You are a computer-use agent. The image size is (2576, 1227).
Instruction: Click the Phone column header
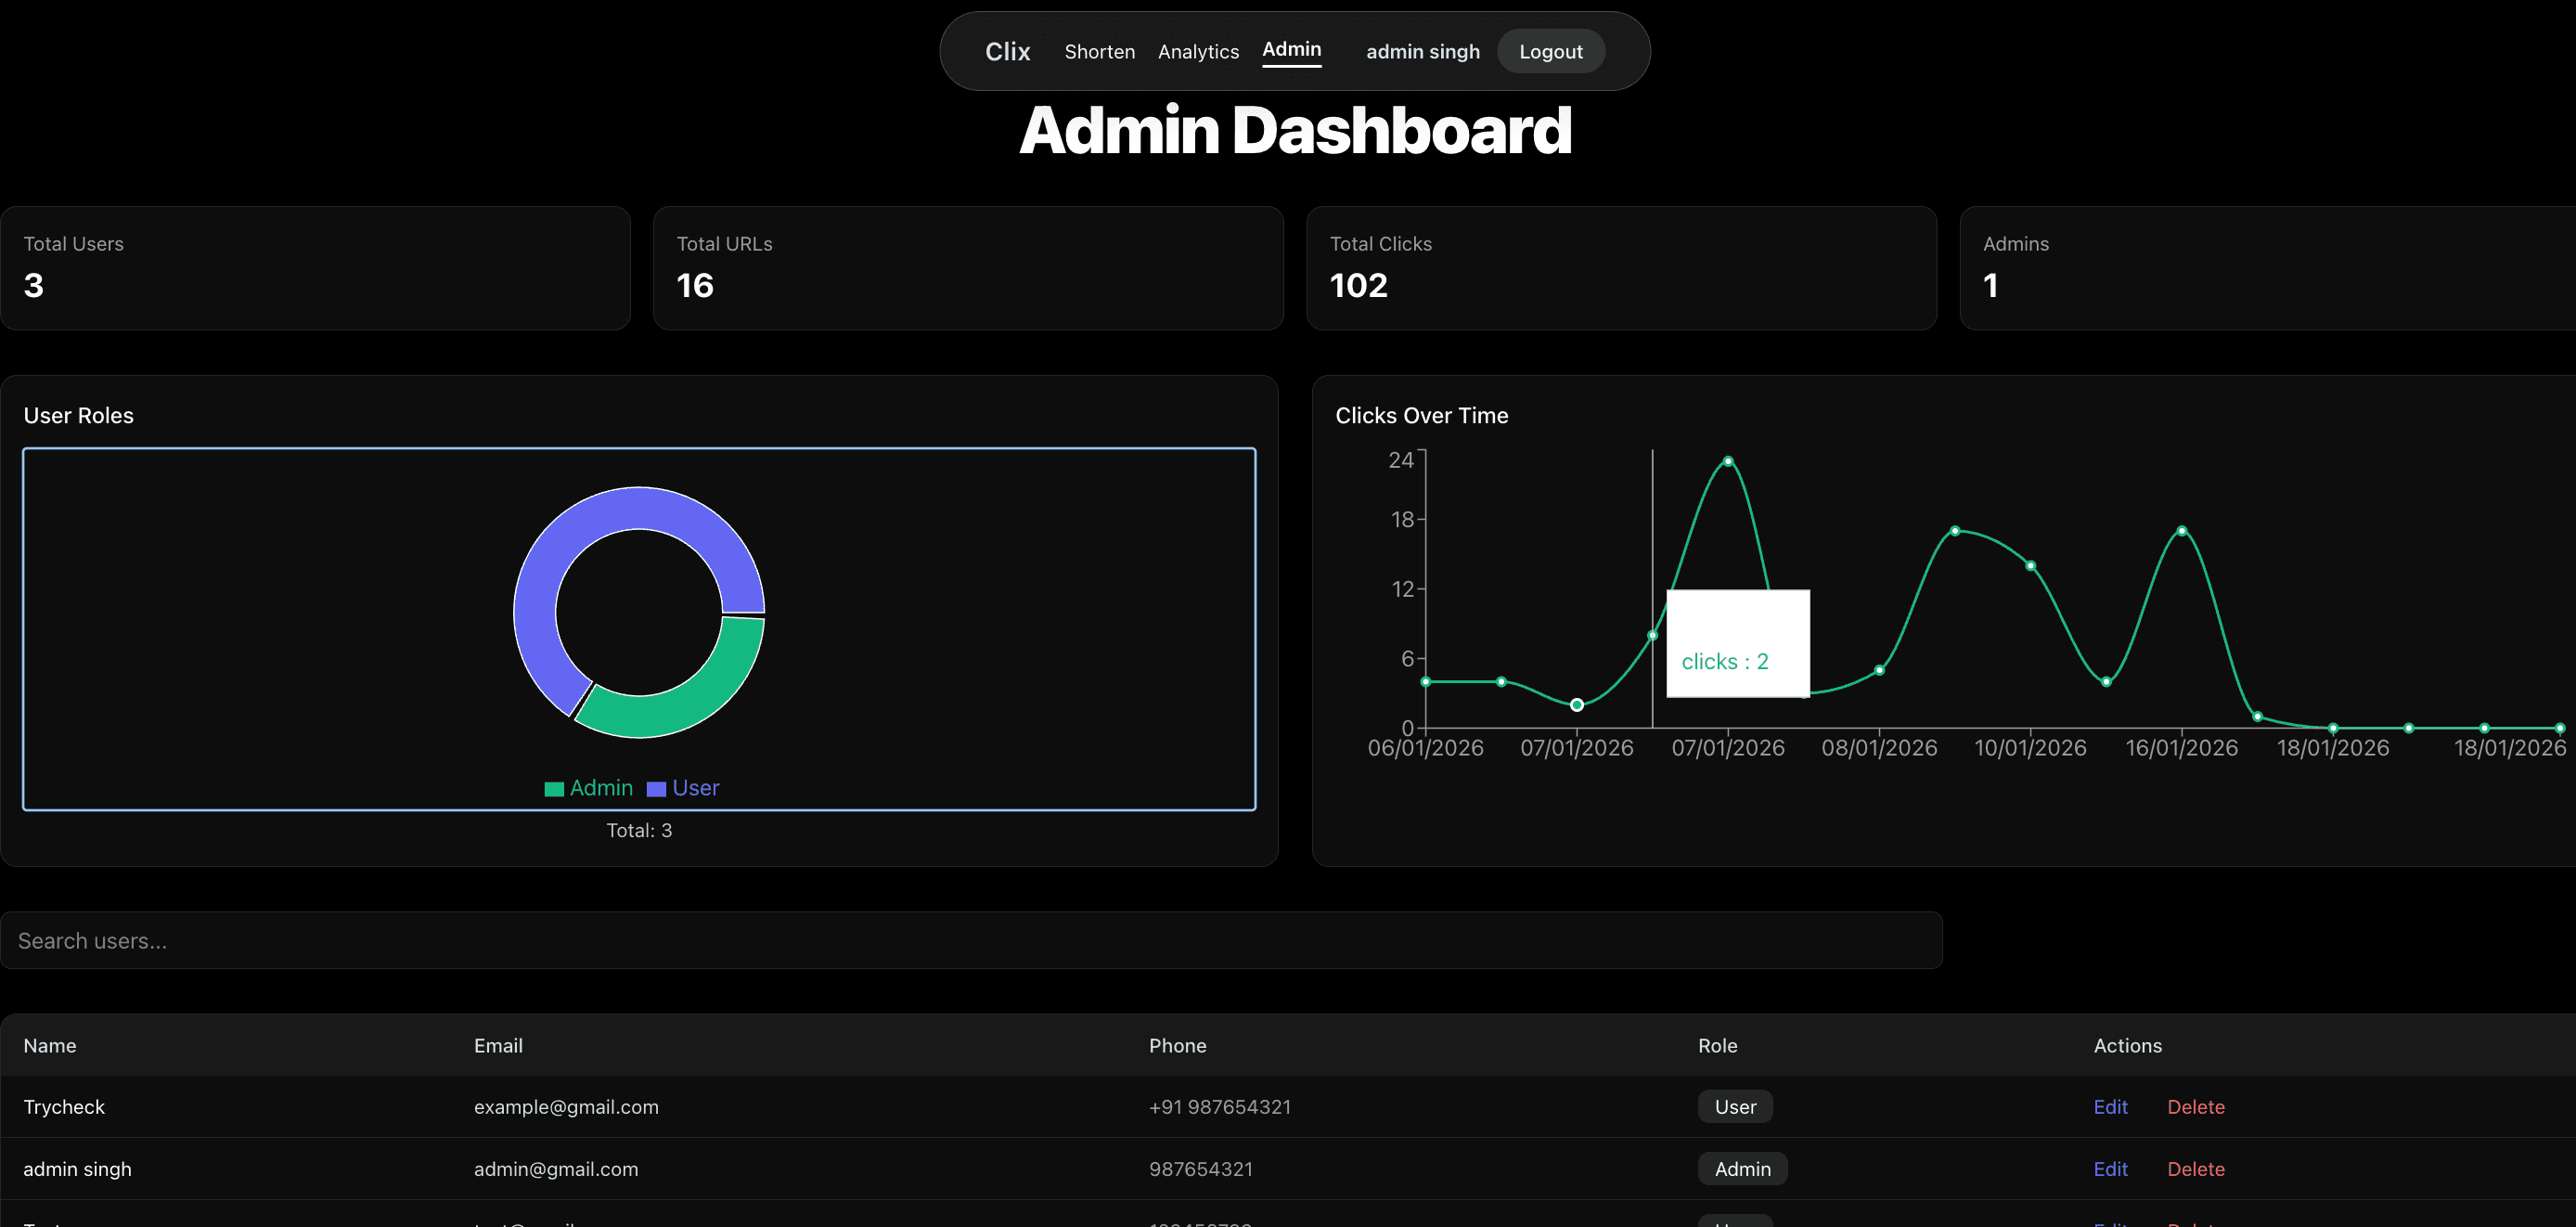(1177, 1045)
